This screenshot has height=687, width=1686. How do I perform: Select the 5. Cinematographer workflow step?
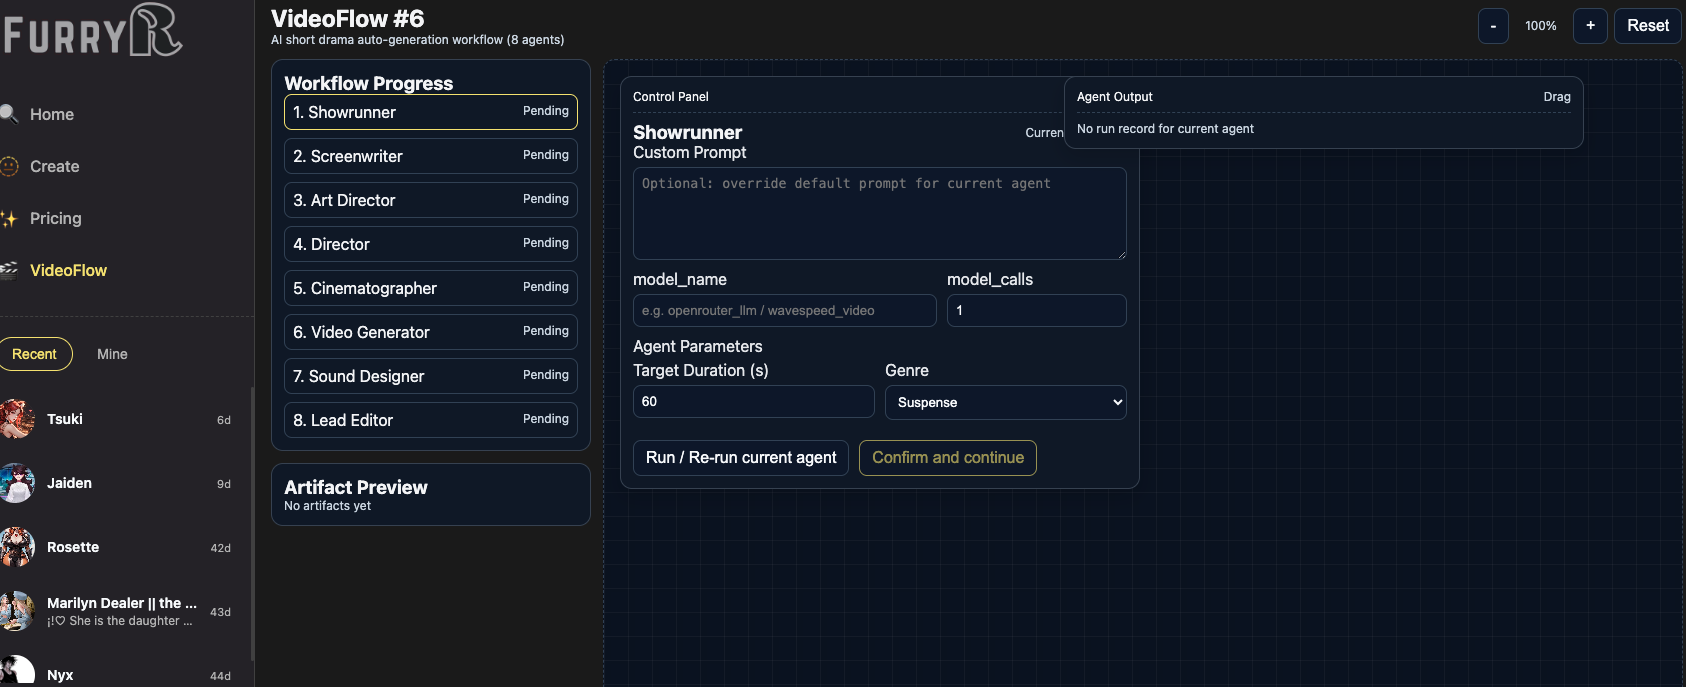point(431,288)
